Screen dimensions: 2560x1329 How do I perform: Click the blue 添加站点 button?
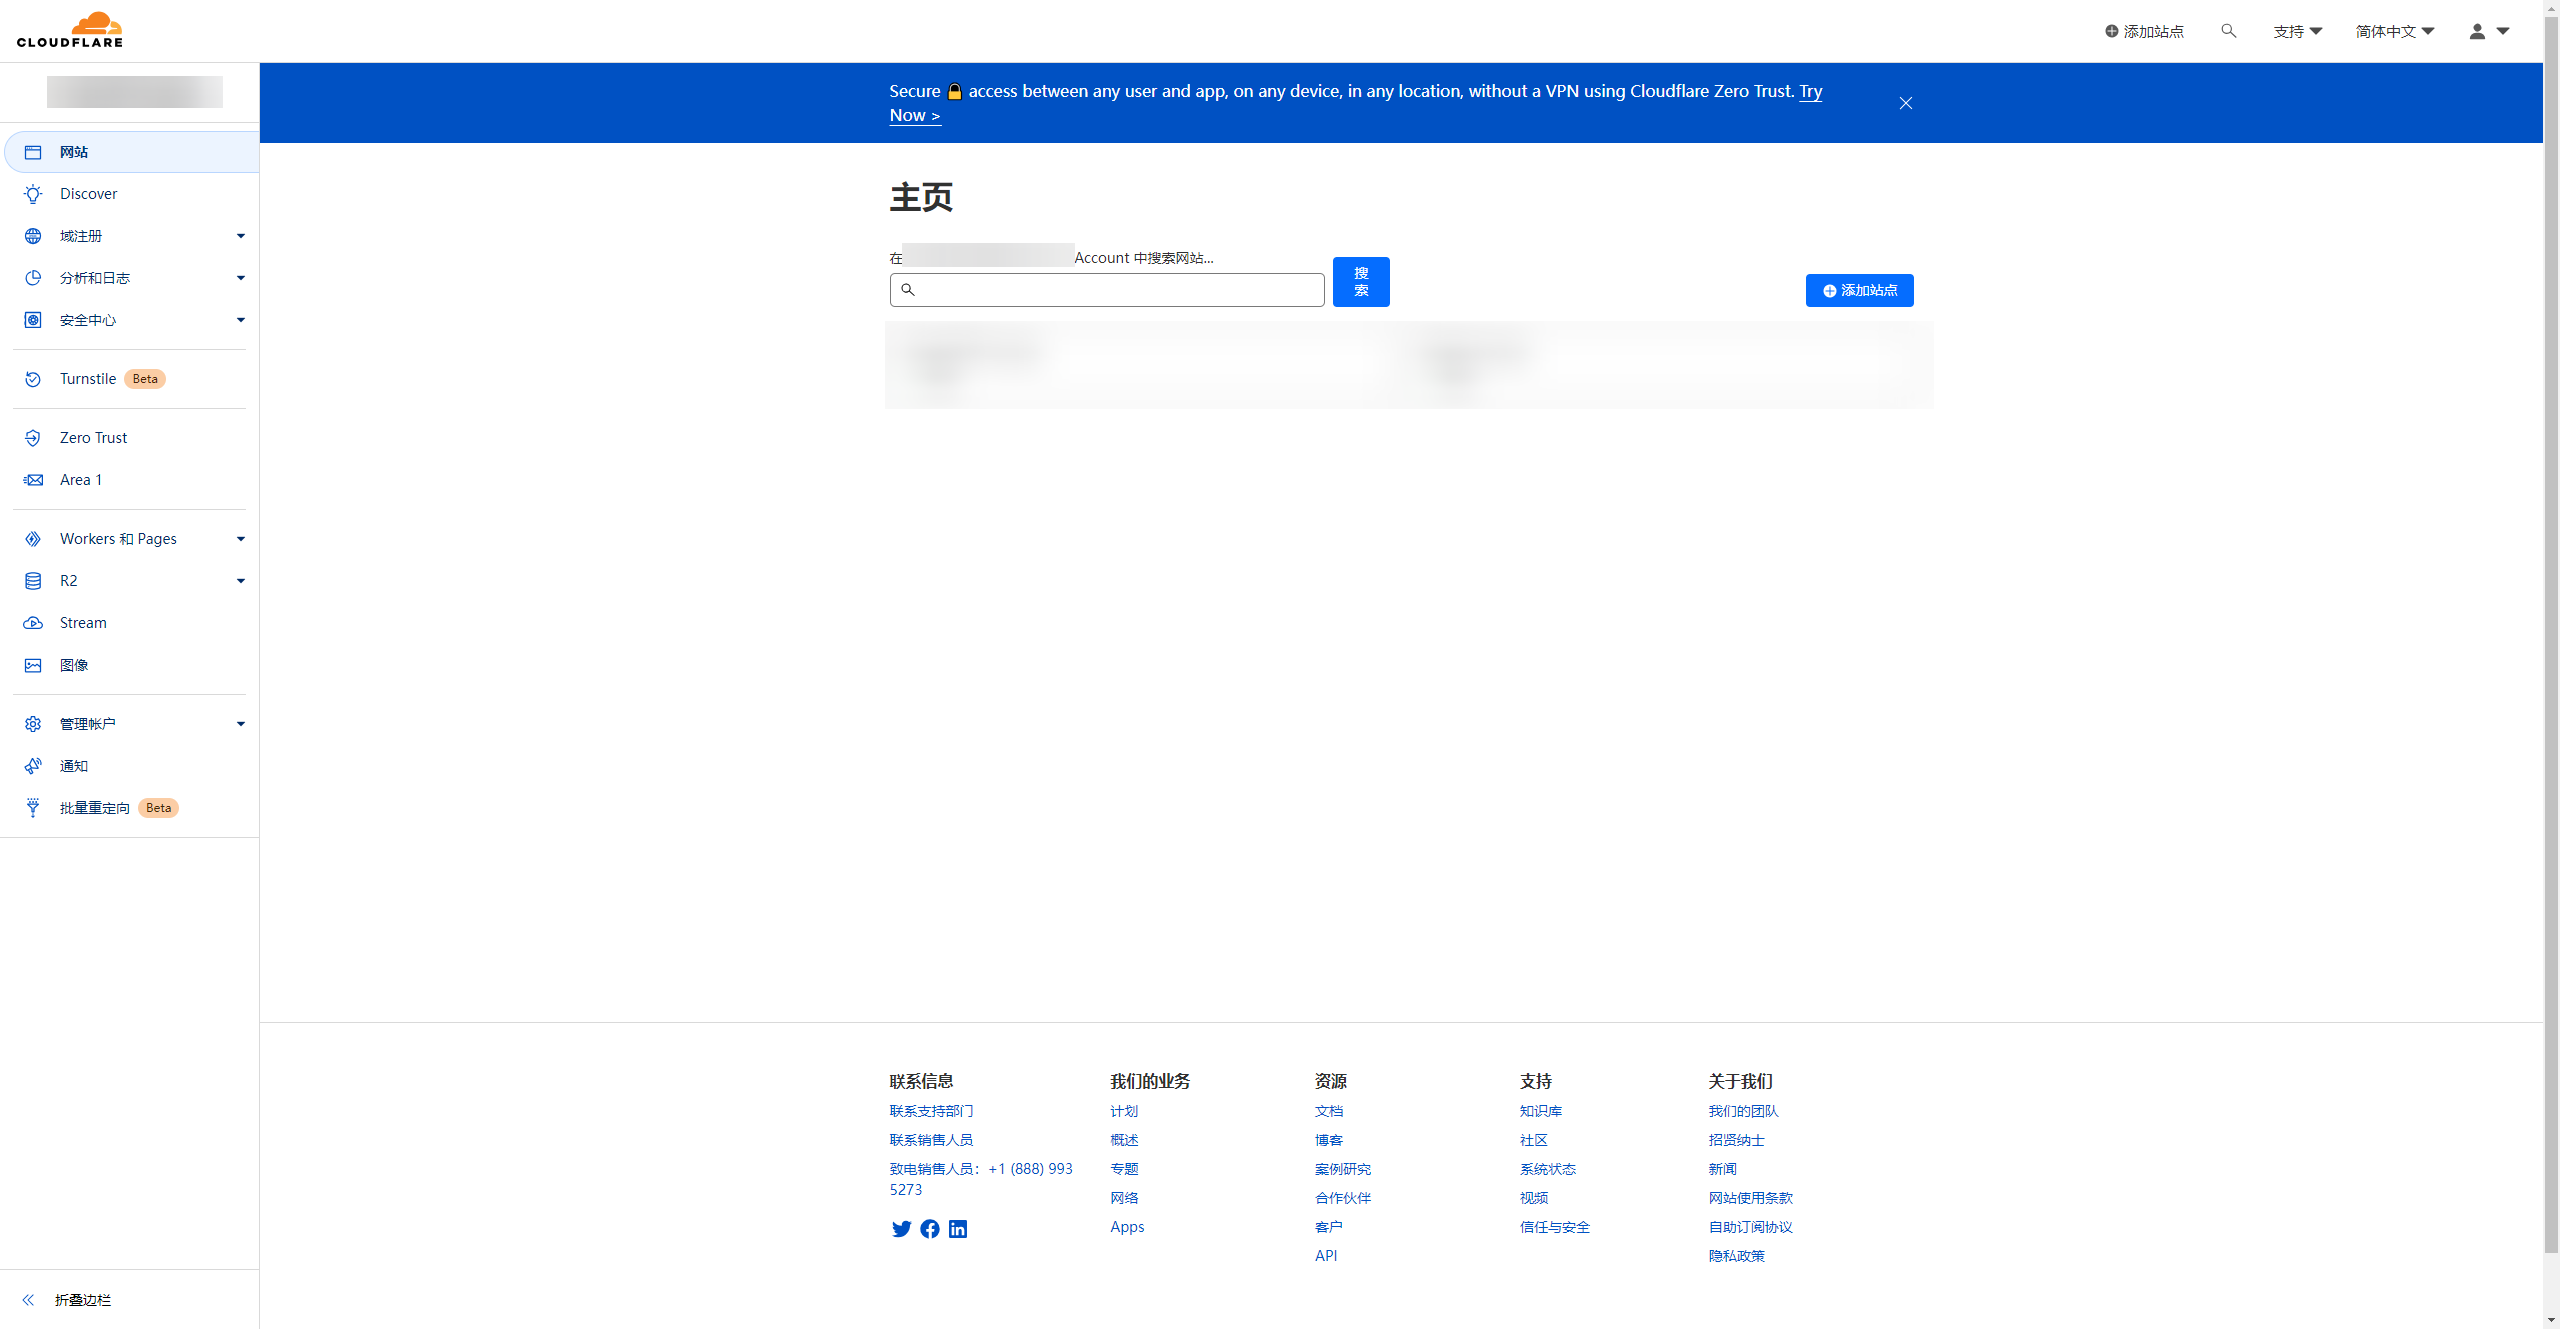point(1859,290)
